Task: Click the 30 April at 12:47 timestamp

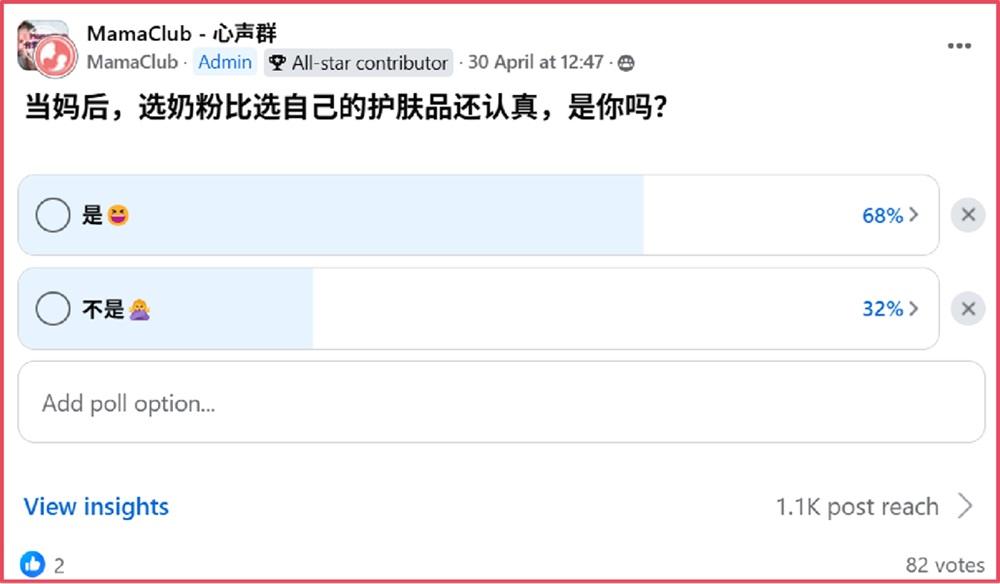Action: tap(536, 62)
